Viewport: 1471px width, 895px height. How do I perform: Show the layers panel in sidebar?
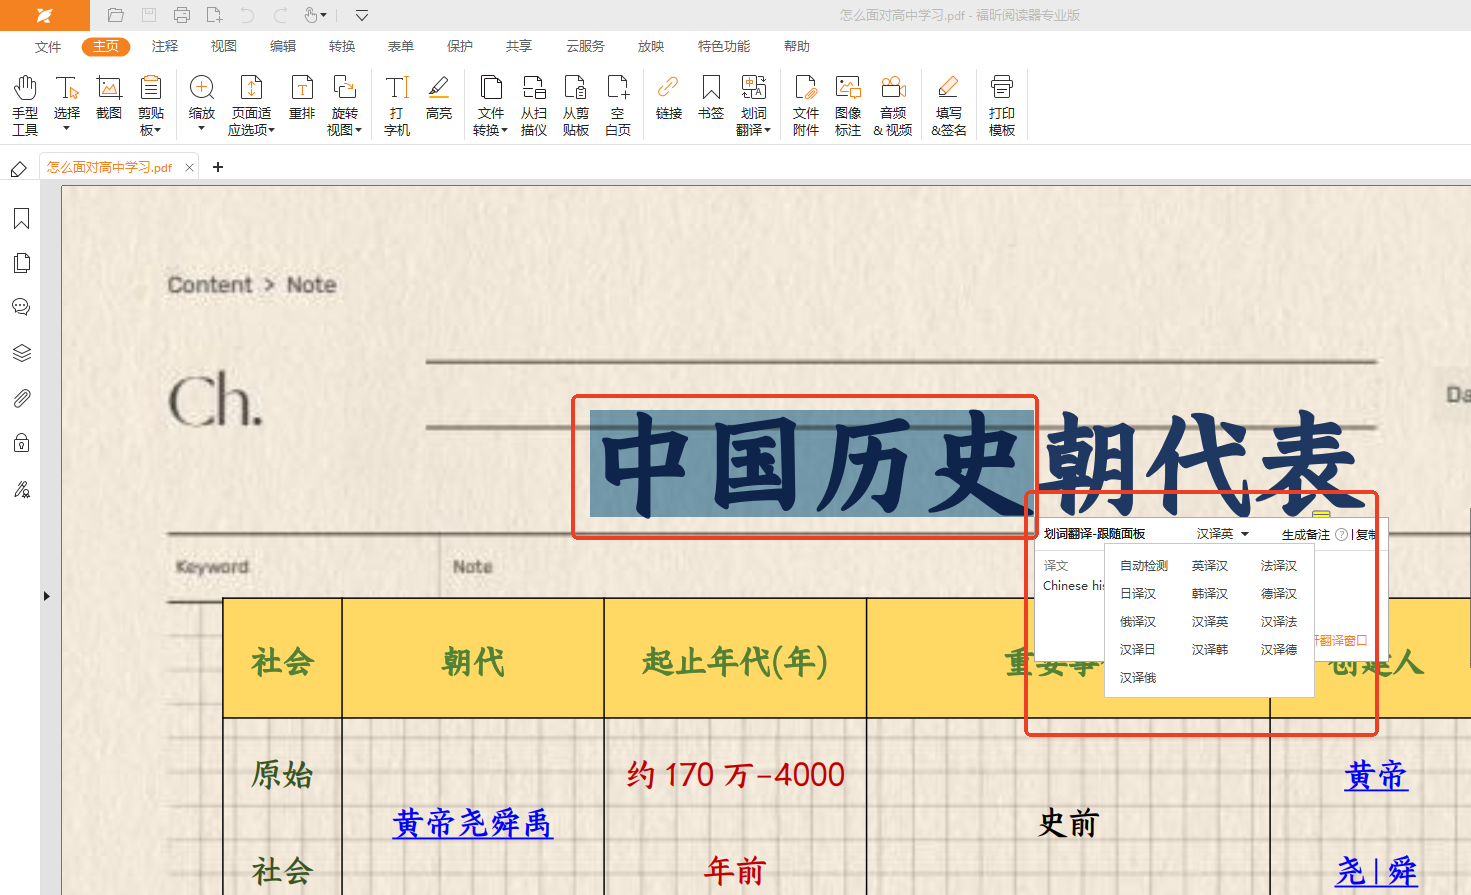[x=21, y=353]
